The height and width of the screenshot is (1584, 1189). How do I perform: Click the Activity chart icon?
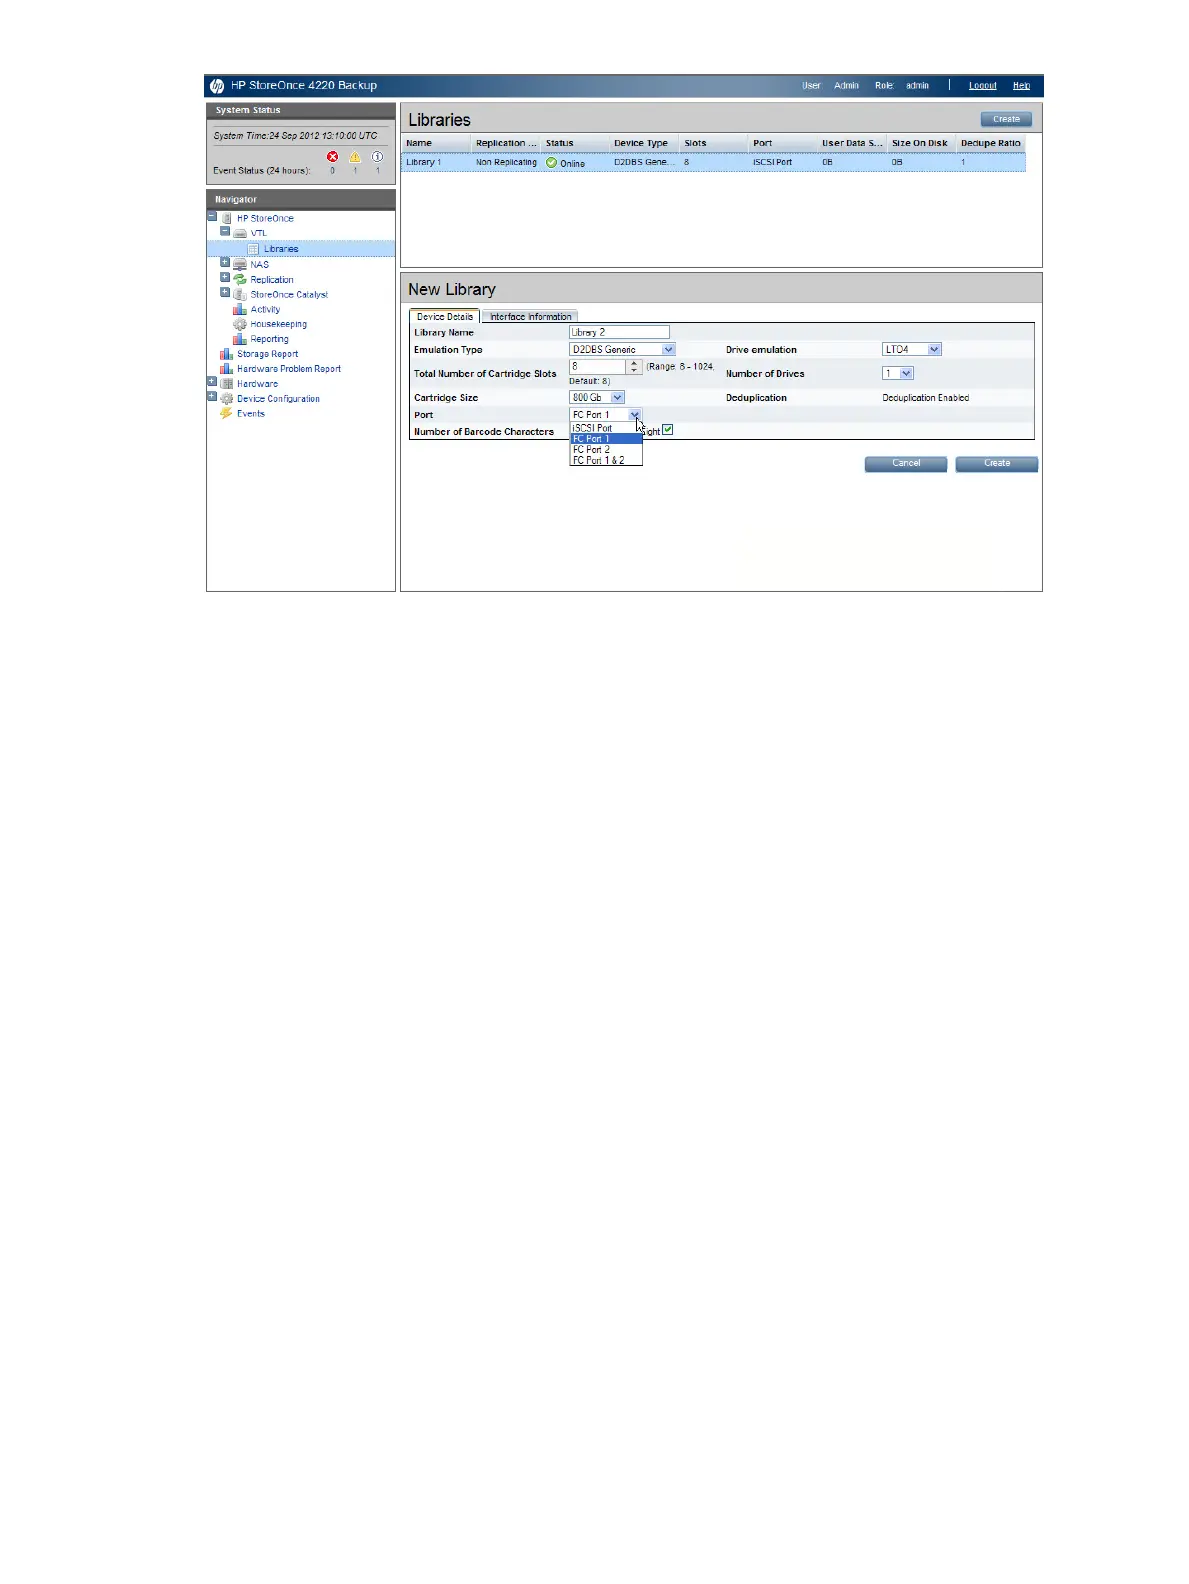coord(240,310)
